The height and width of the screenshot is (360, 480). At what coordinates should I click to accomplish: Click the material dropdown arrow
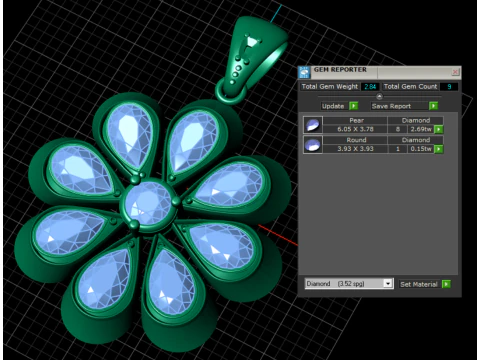(x=387, y=284)
